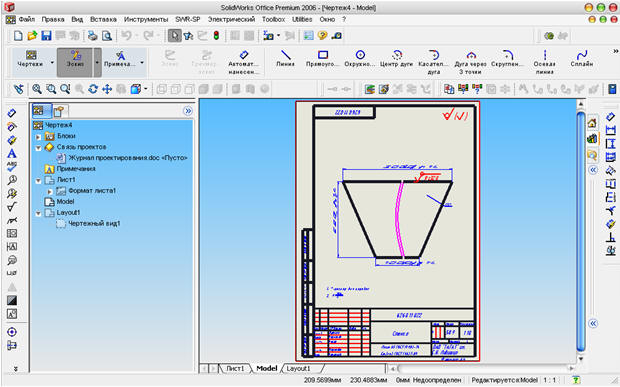Screen dimensions: 620x387
Task: Click the home icon in the task pane
Action: (592, 124)
